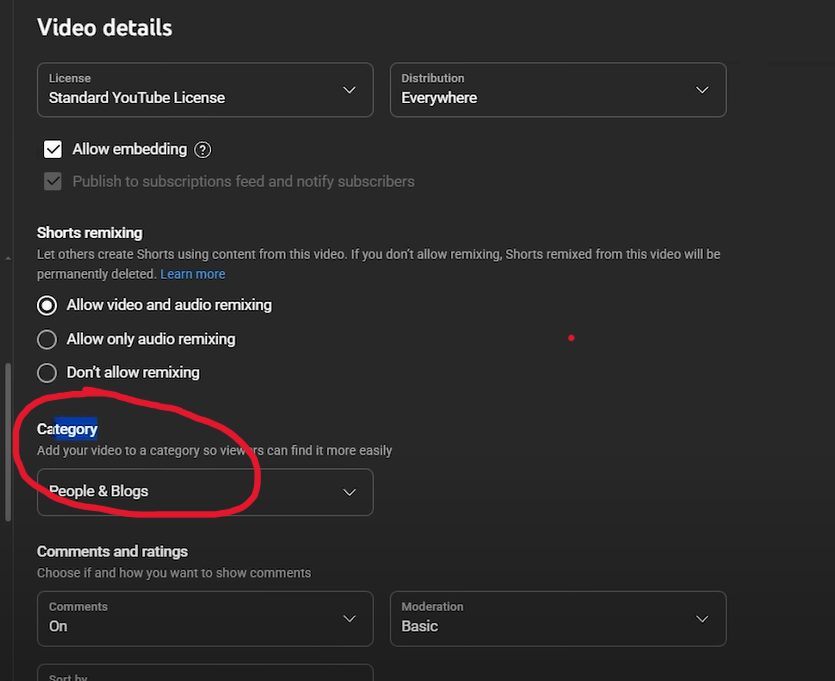Open the Moderation dropdown set to Basic
Image resolution: width=835 pixels, height=681 pixels.
pyautogui.click(x=558, y=619)
